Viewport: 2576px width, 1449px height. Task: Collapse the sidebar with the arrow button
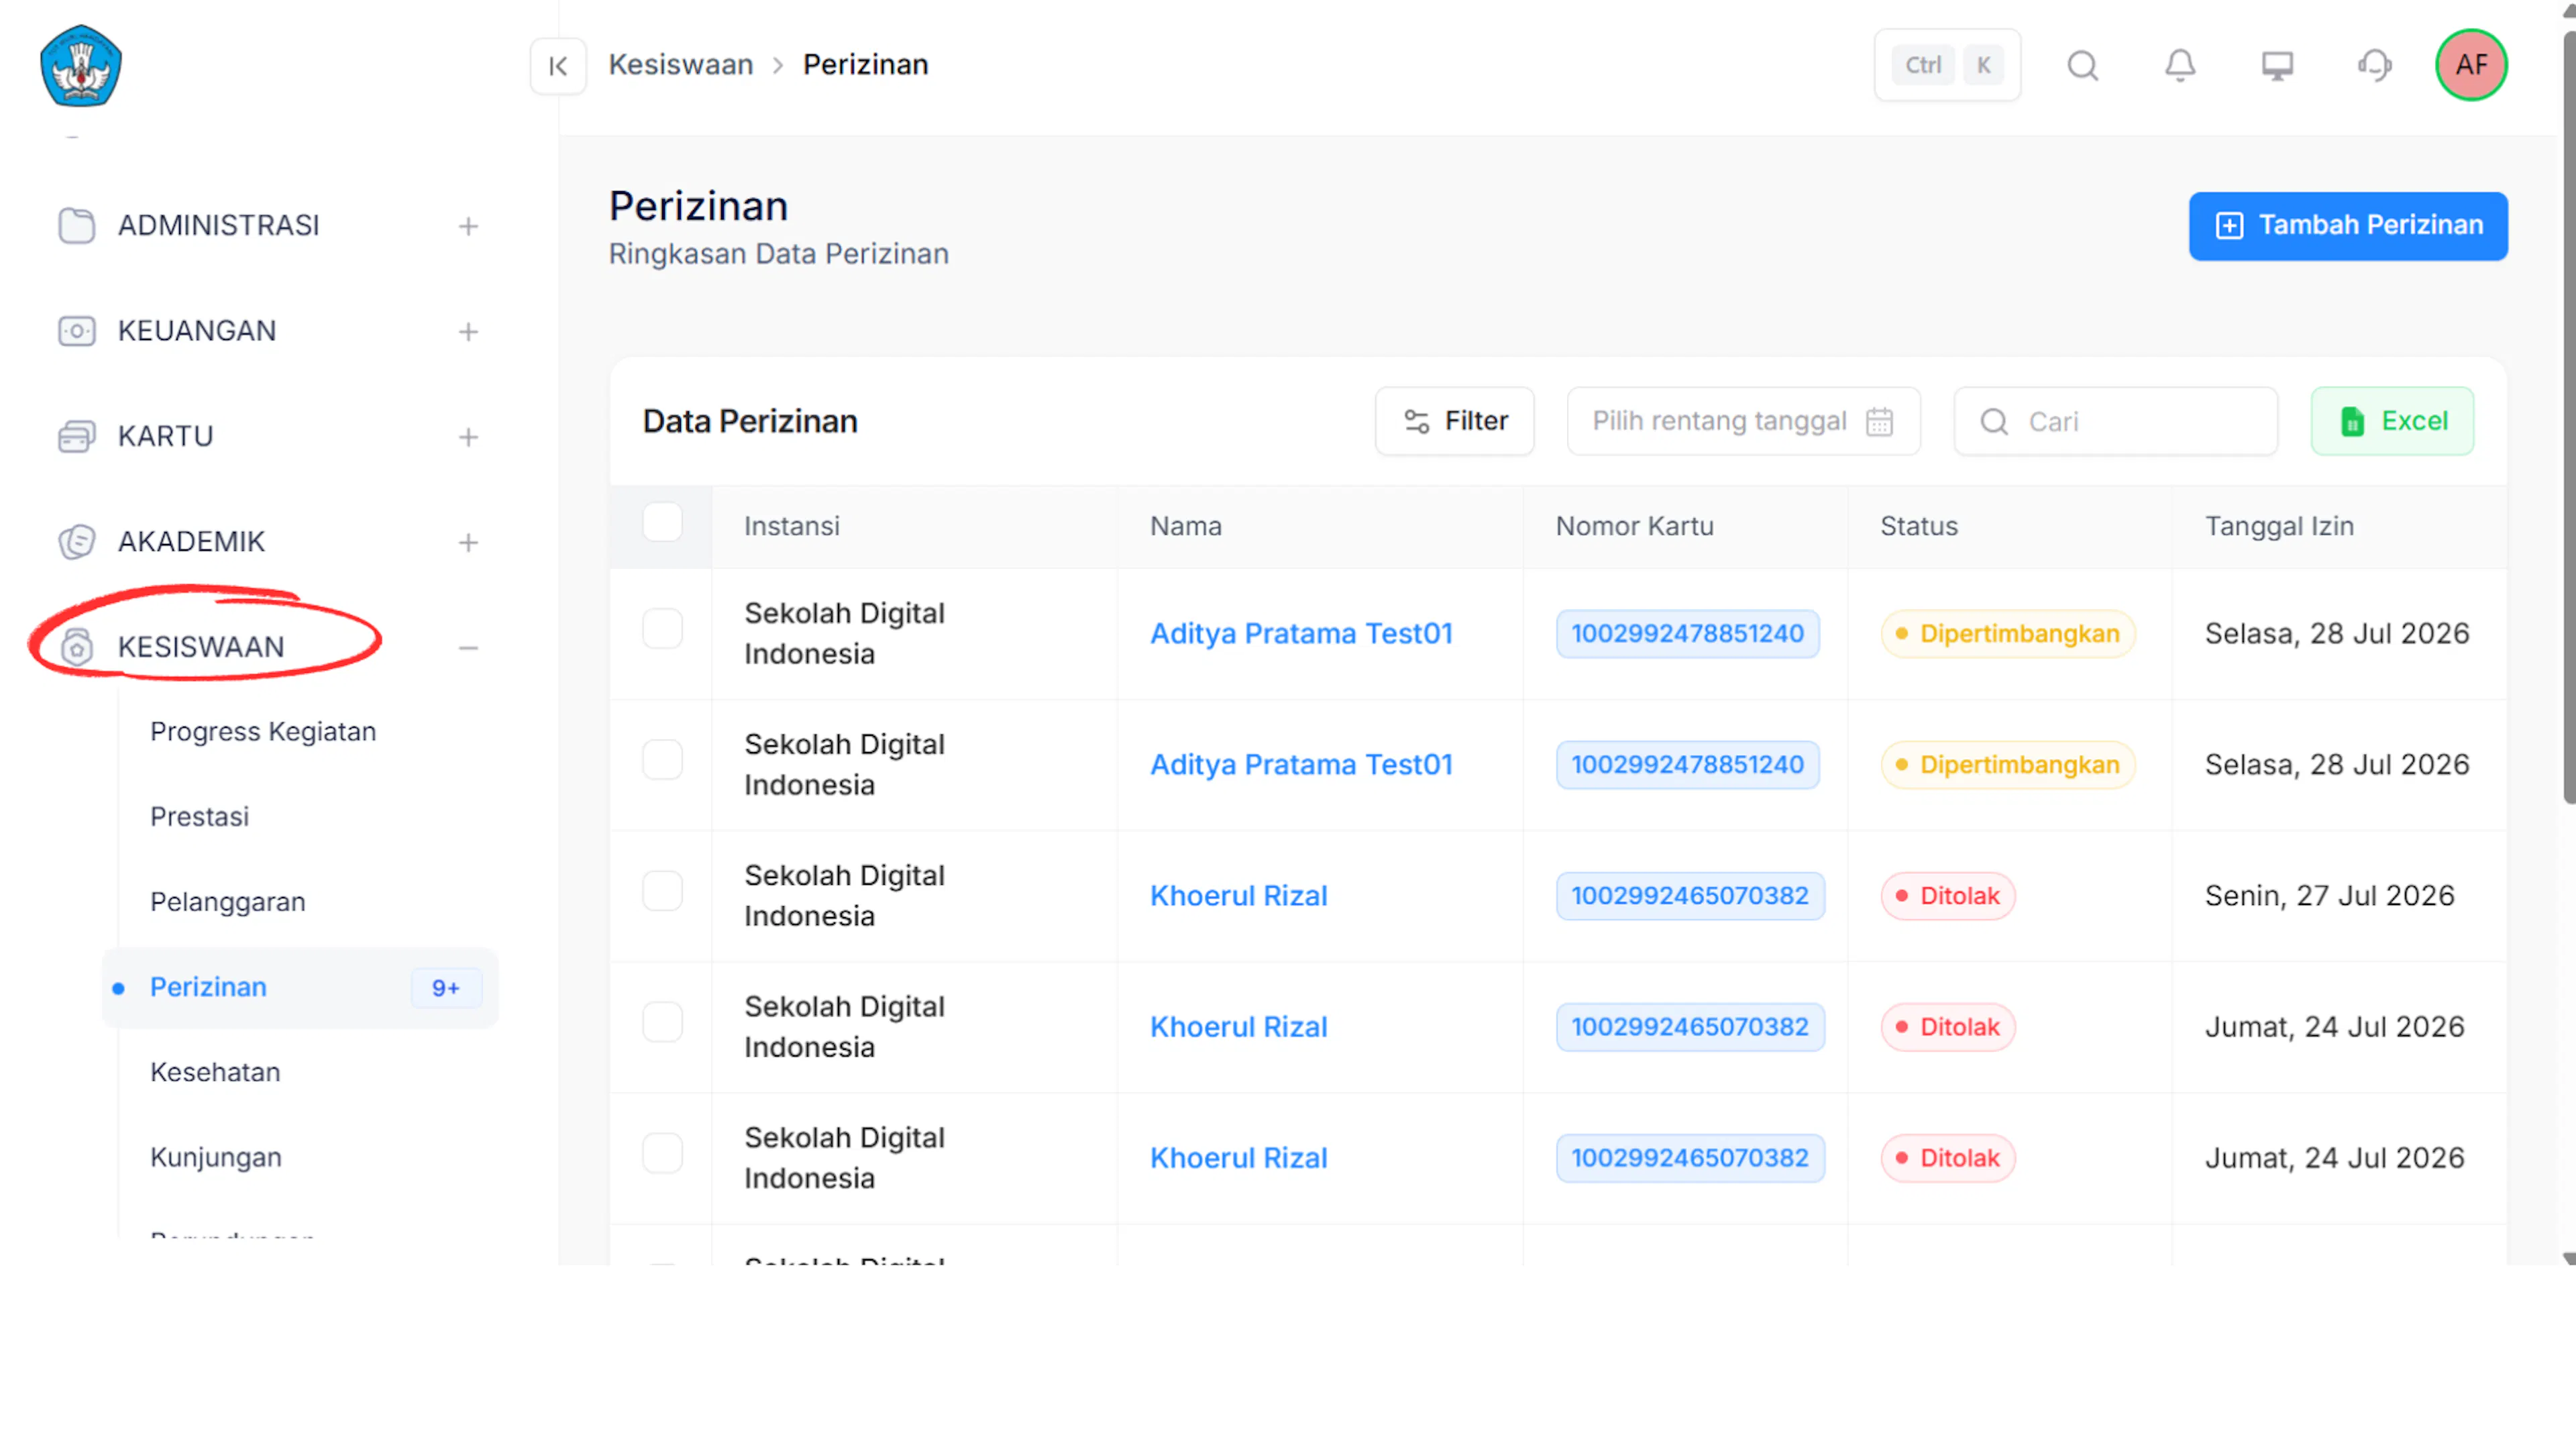[558, 66]
